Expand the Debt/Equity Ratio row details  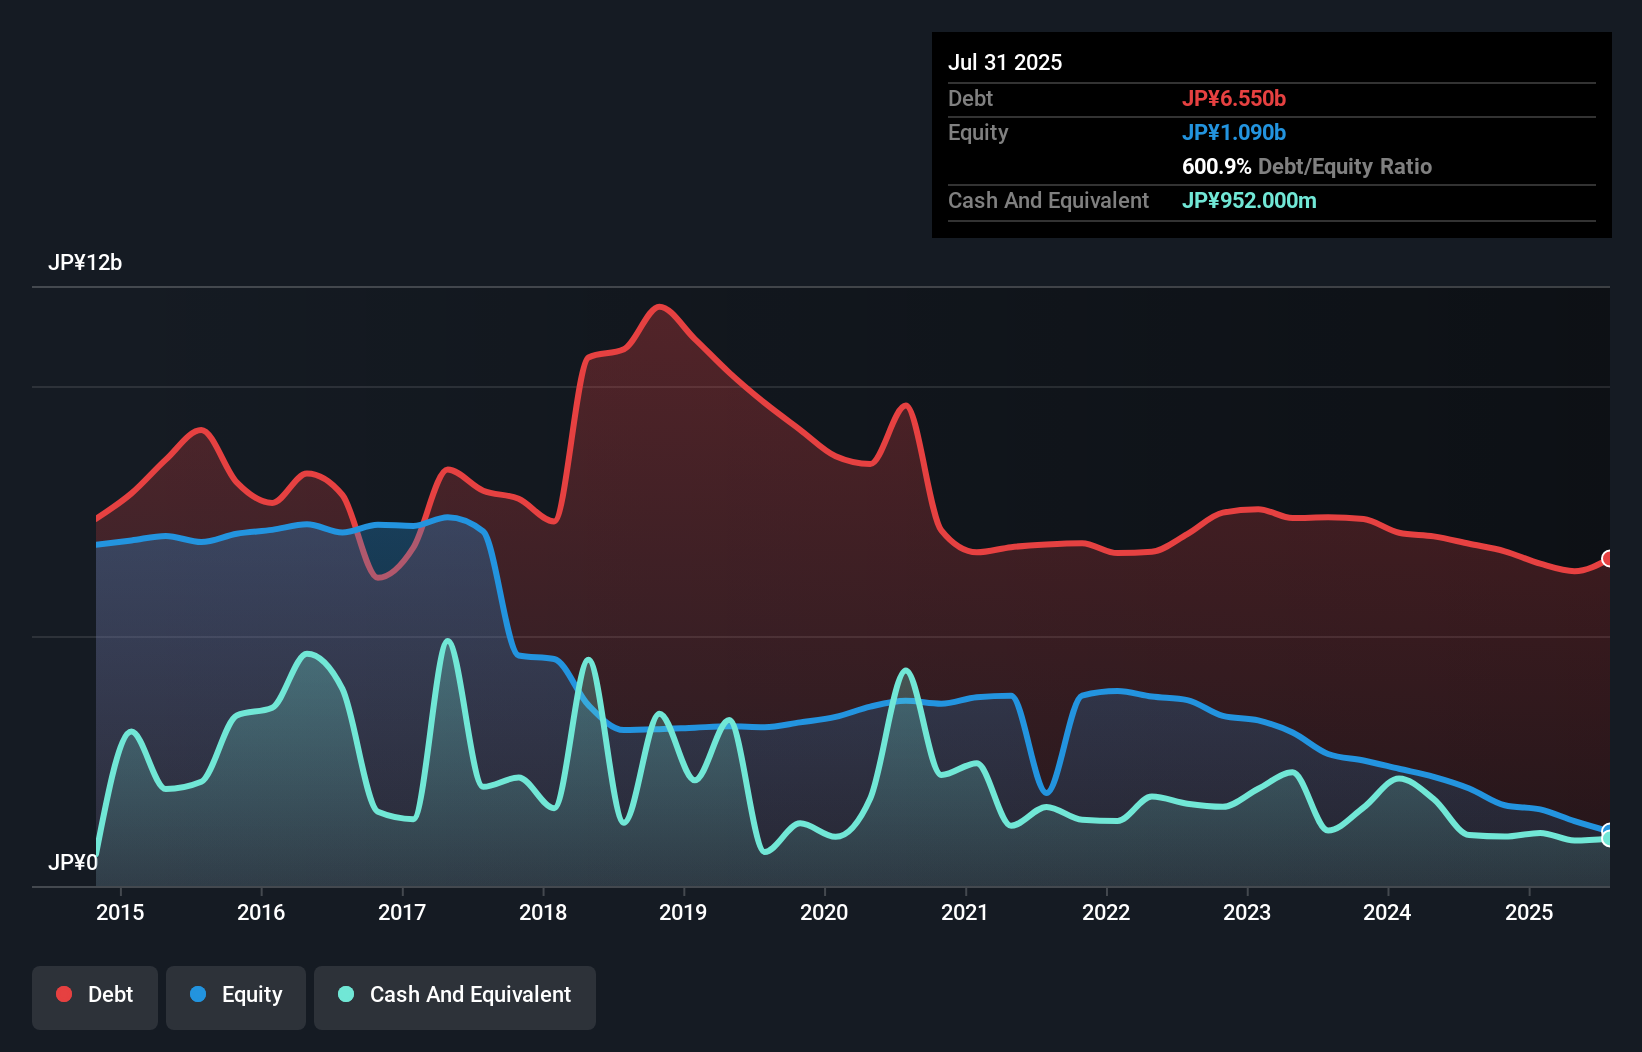(x=1307, y=166)
